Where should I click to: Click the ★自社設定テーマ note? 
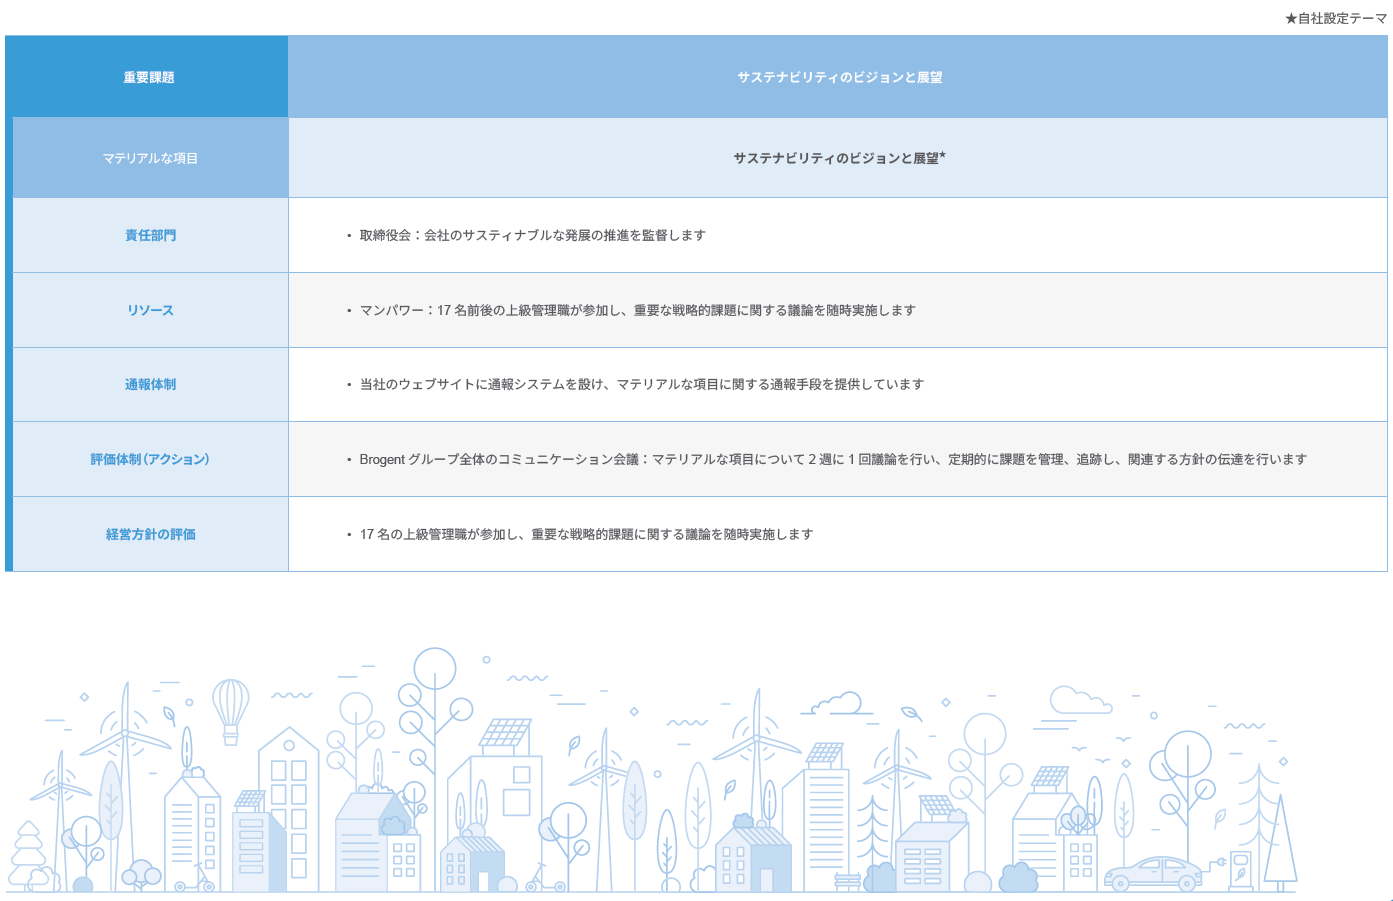click(1336, 18)
